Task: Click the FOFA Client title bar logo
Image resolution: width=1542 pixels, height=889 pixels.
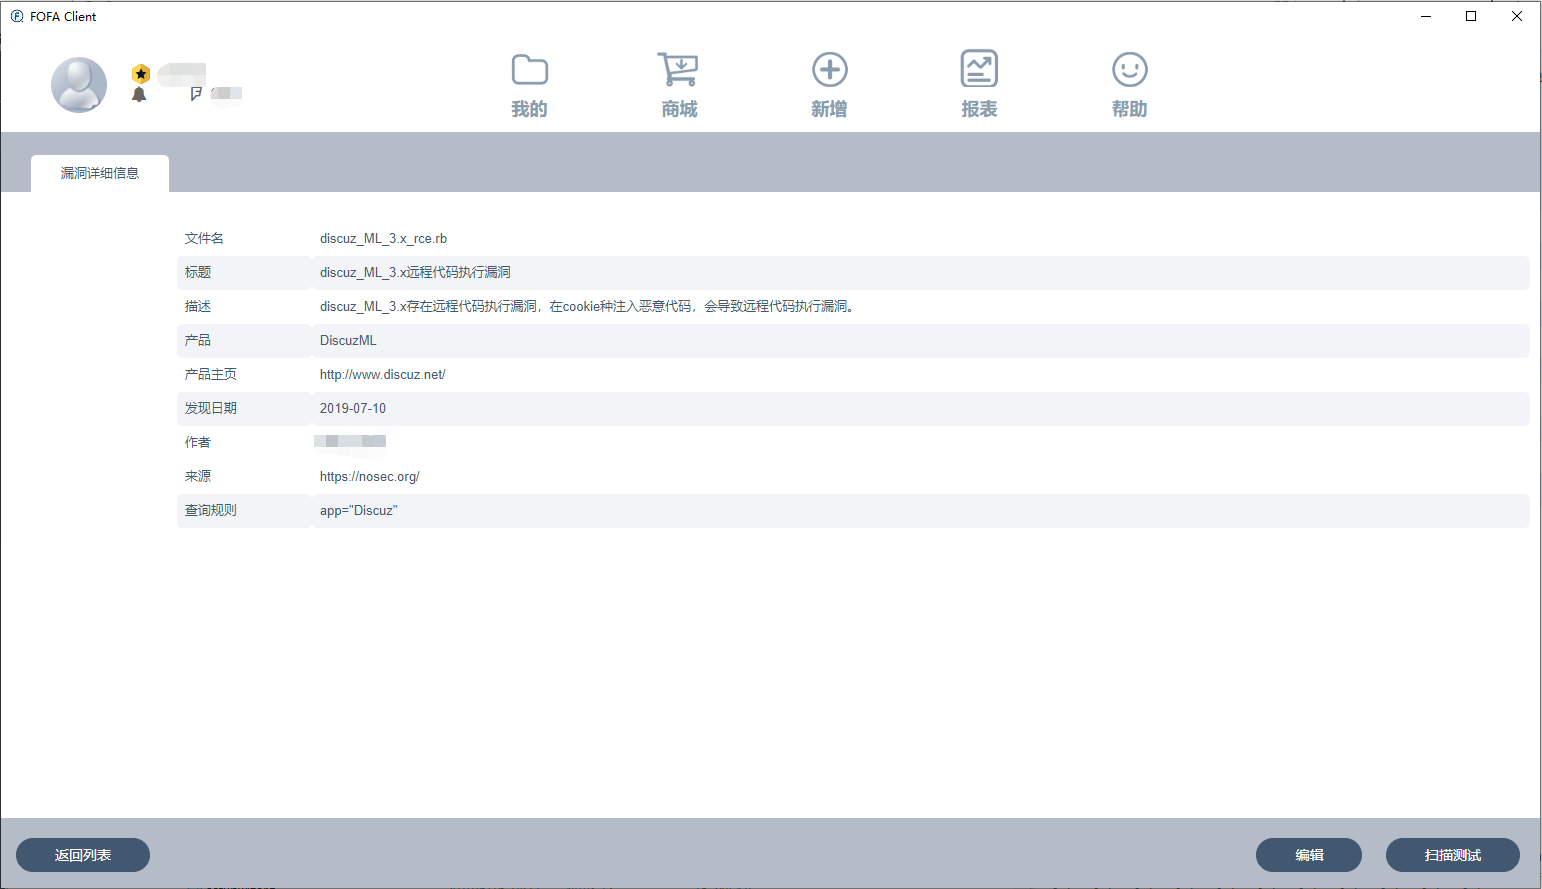Action: tap(17, 16)
